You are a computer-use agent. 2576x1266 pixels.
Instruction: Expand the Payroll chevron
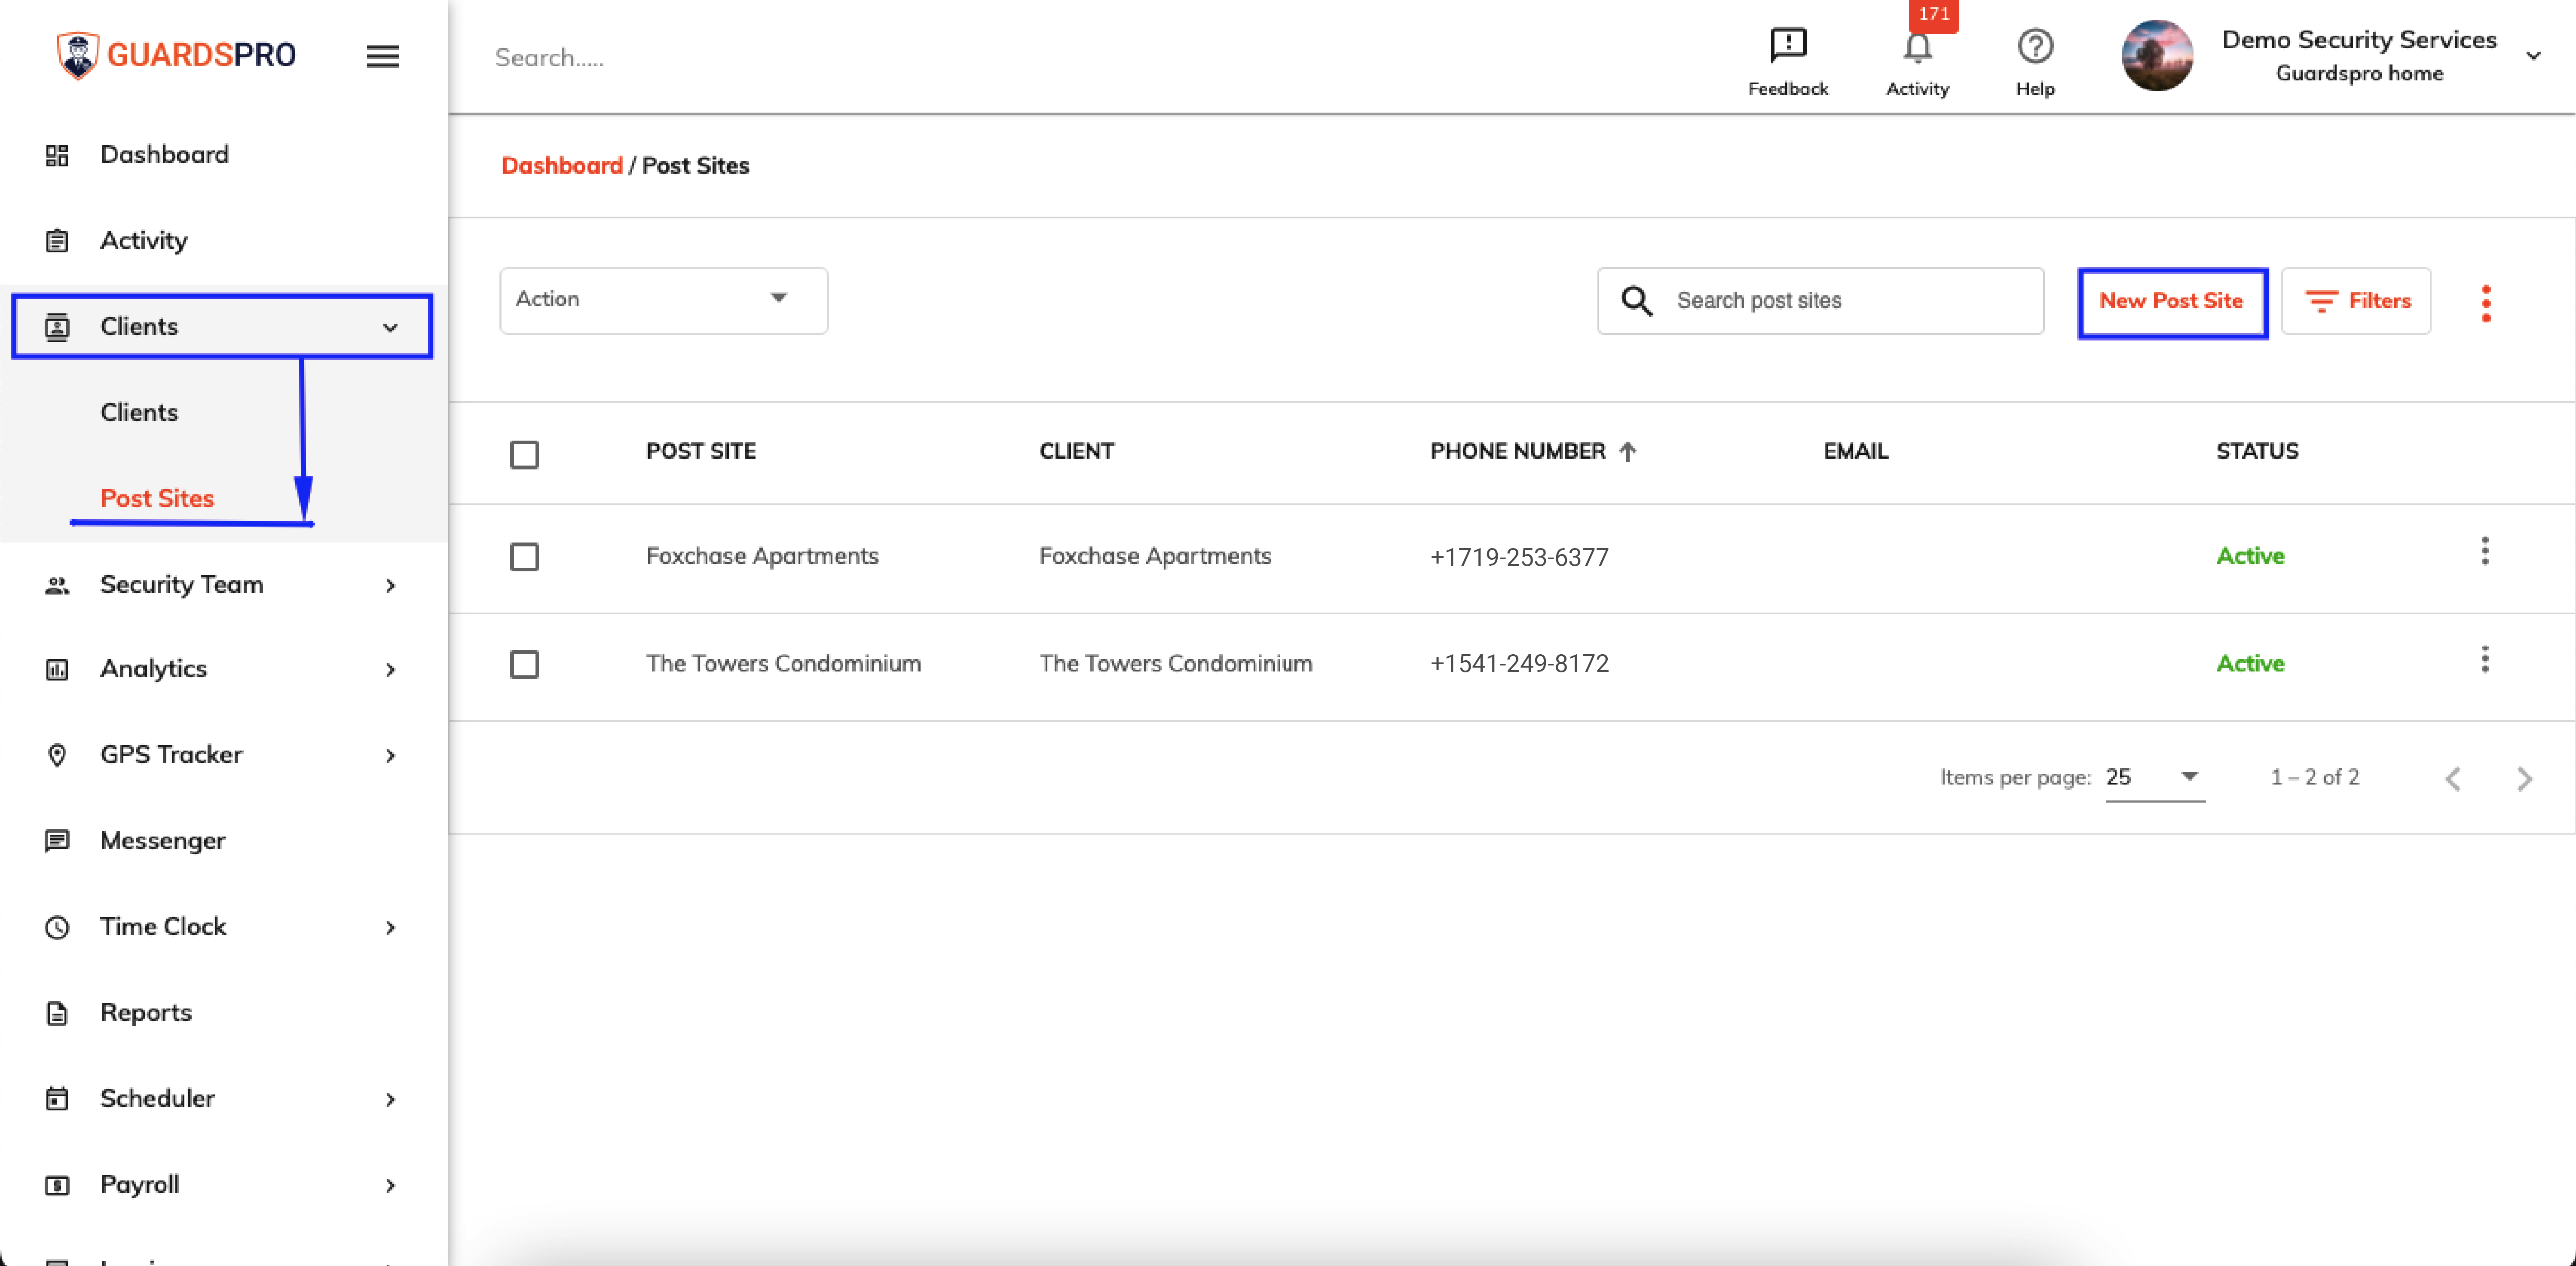click(x=390, y=1185)
